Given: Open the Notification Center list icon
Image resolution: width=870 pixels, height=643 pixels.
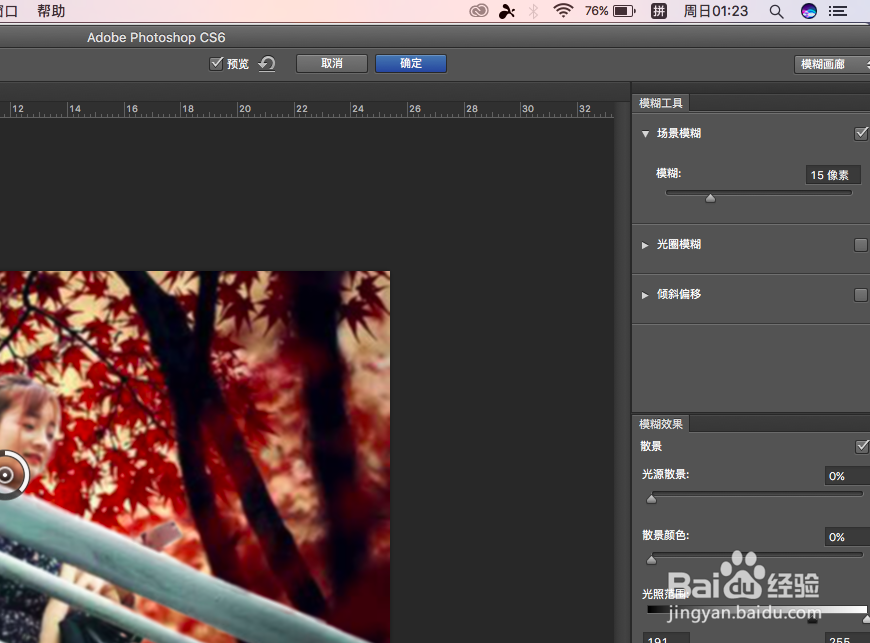Looking at the screenshot, I should 838,11.
